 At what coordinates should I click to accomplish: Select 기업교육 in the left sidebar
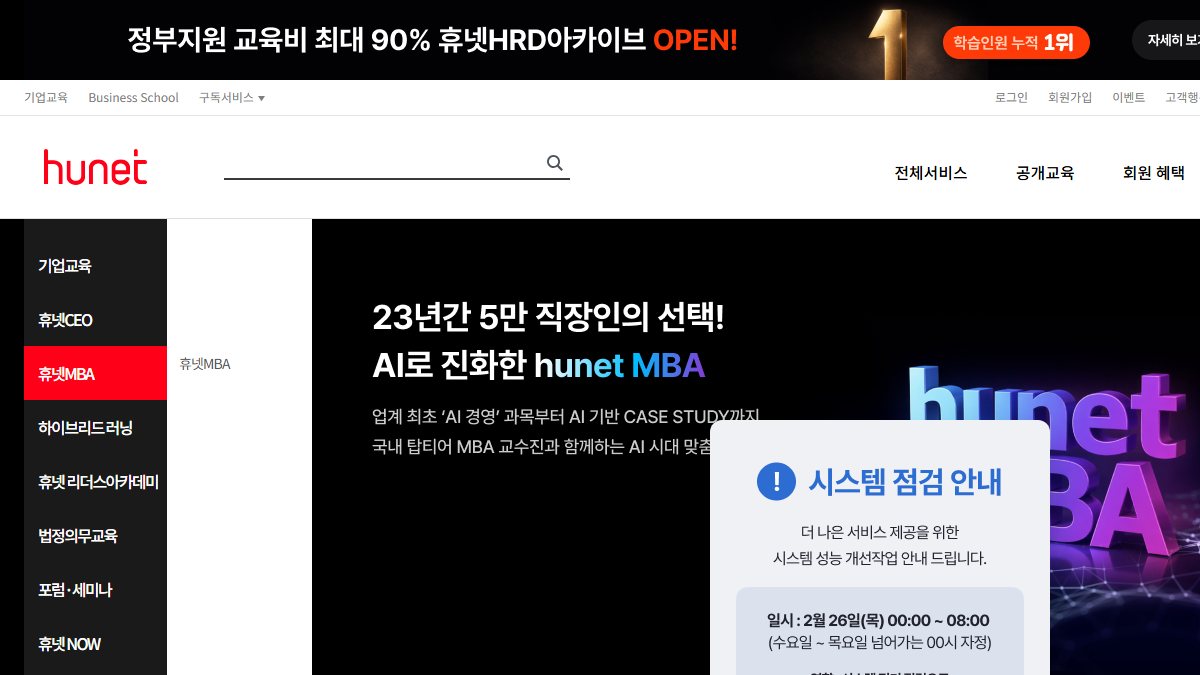(x=65, y=266)
